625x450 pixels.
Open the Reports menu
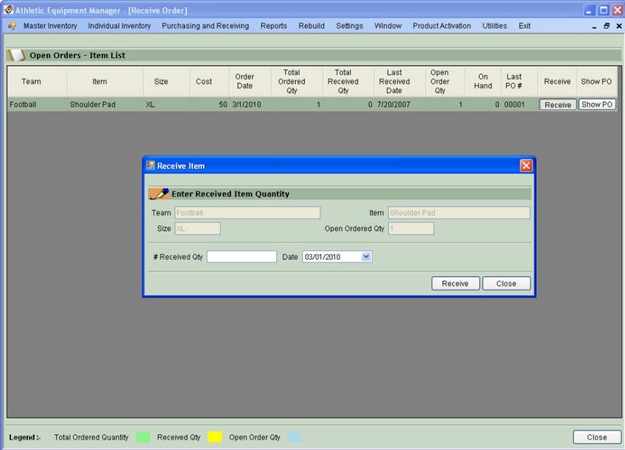[x=273, y=26]
